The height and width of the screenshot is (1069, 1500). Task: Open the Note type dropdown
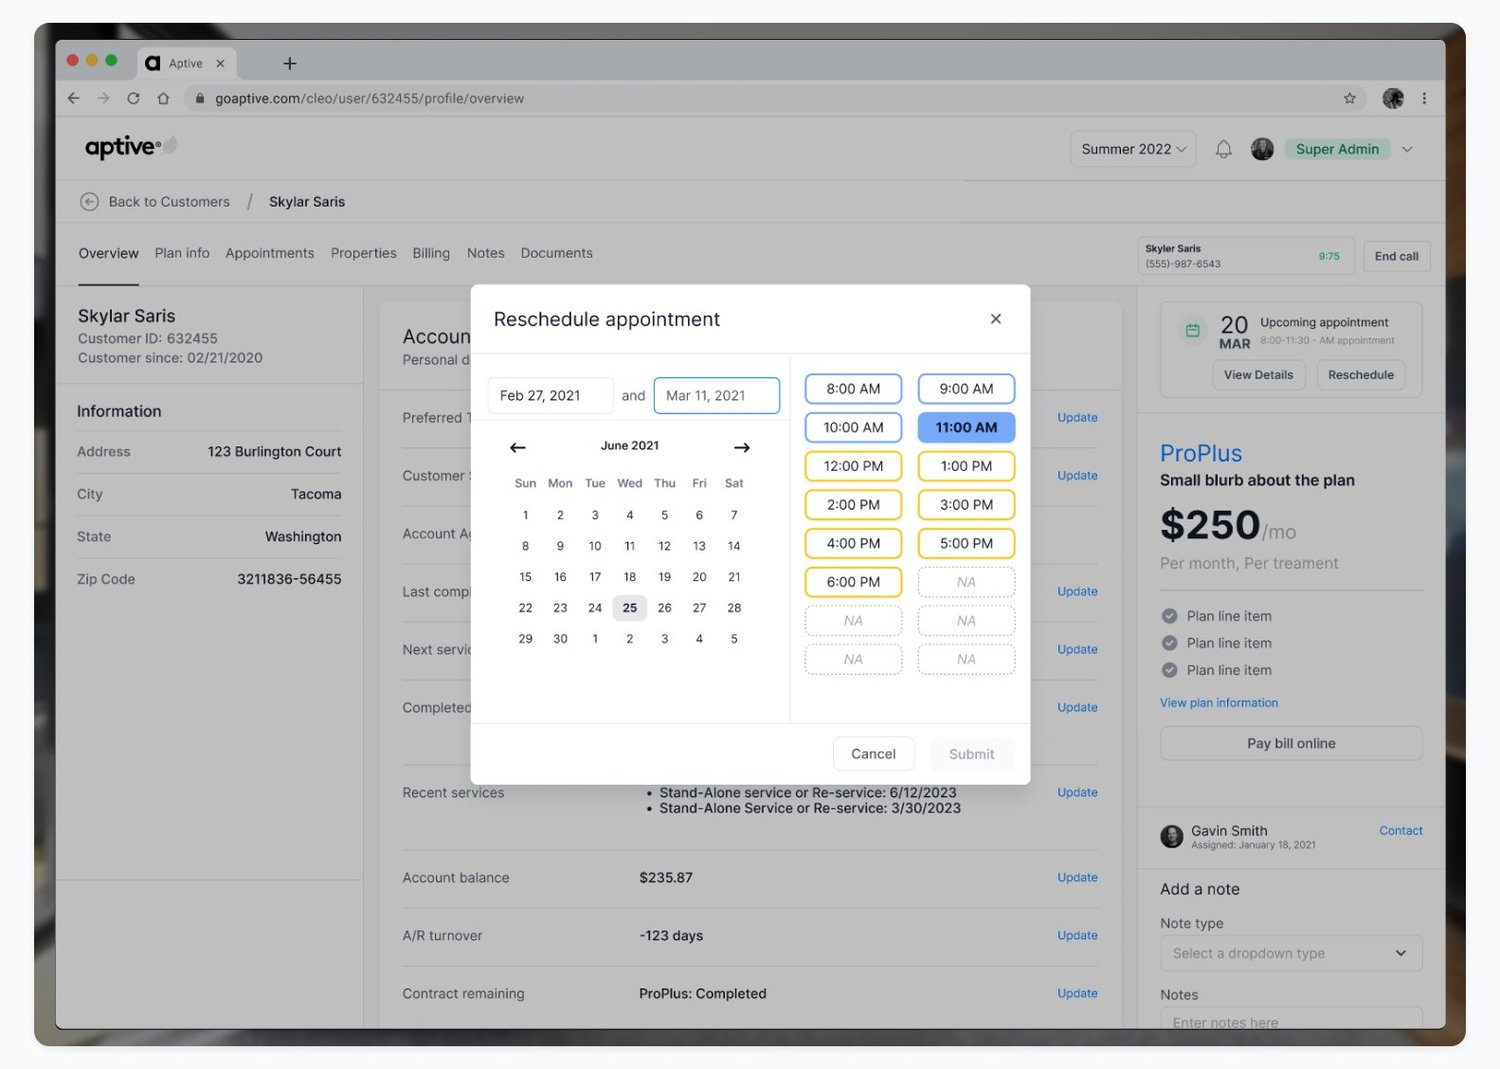pyautogui.click(x=1291, y=953)
